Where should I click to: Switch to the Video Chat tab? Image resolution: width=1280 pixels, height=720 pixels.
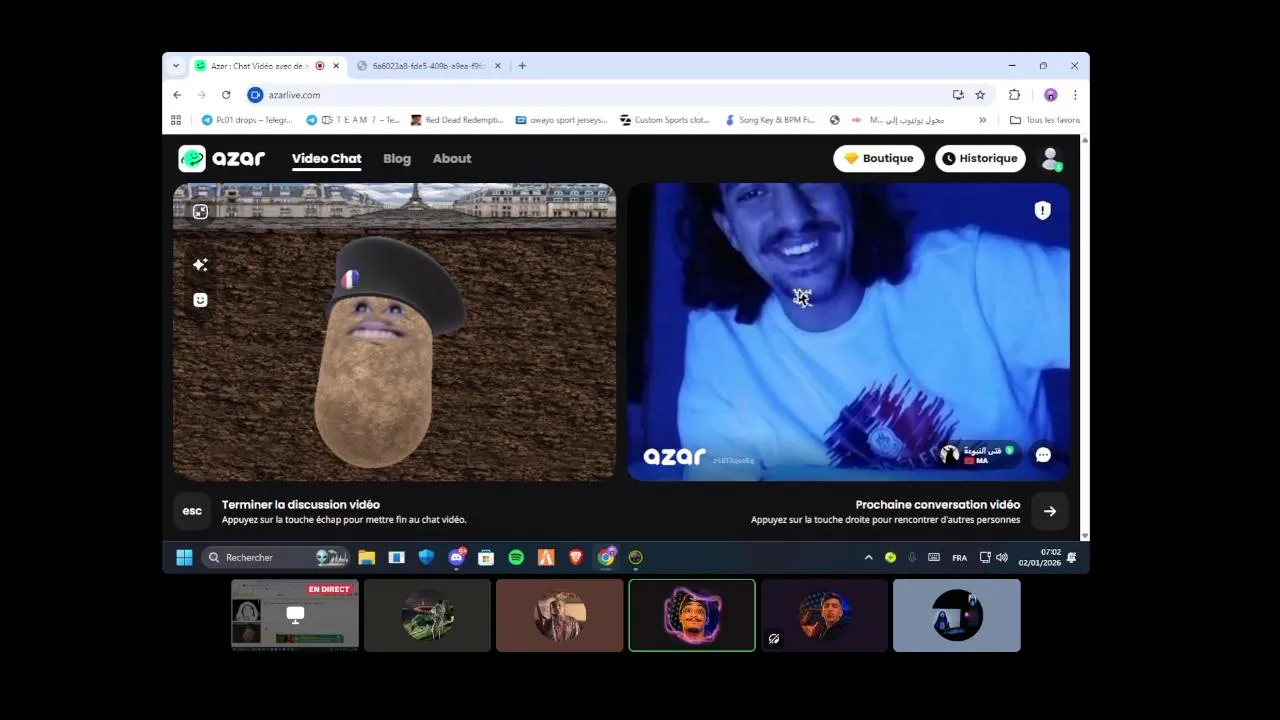coord(326,158)
